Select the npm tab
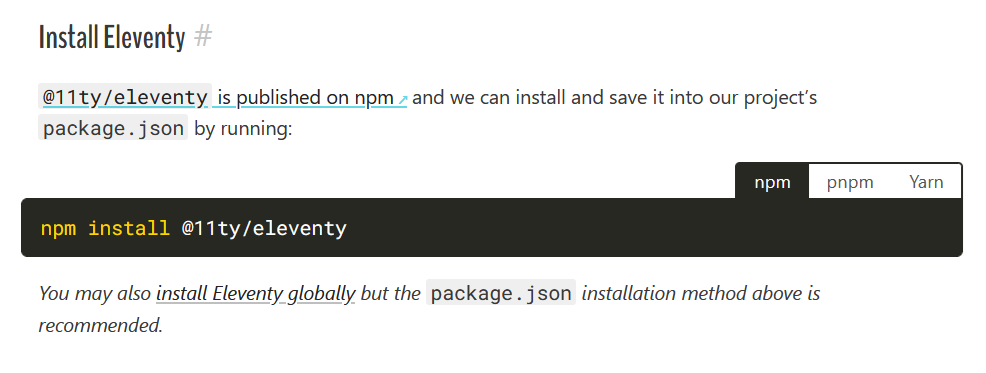Screen dimensions: 986x373 (772, 182)
